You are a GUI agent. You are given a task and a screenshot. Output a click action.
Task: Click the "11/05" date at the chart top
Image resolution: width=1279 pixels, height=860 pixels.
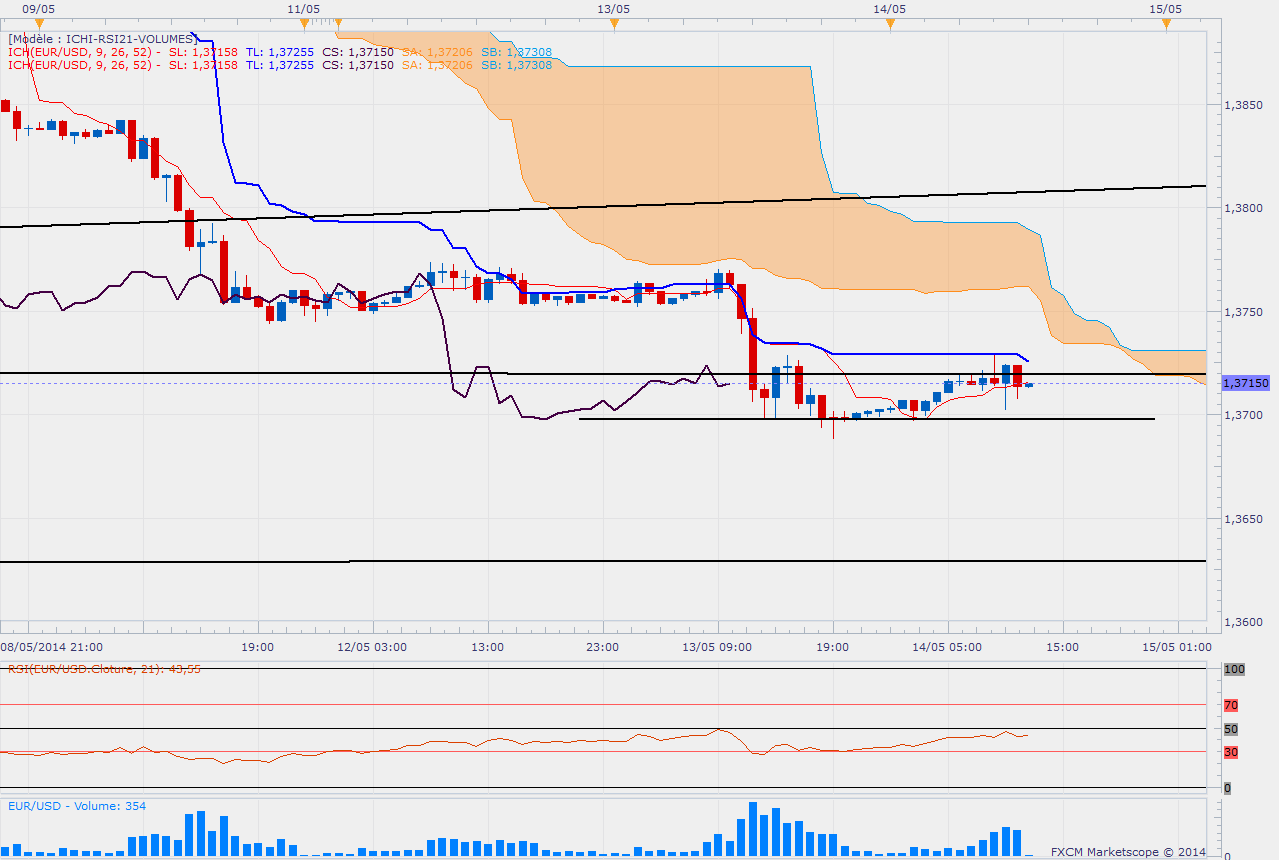(303, 8)
